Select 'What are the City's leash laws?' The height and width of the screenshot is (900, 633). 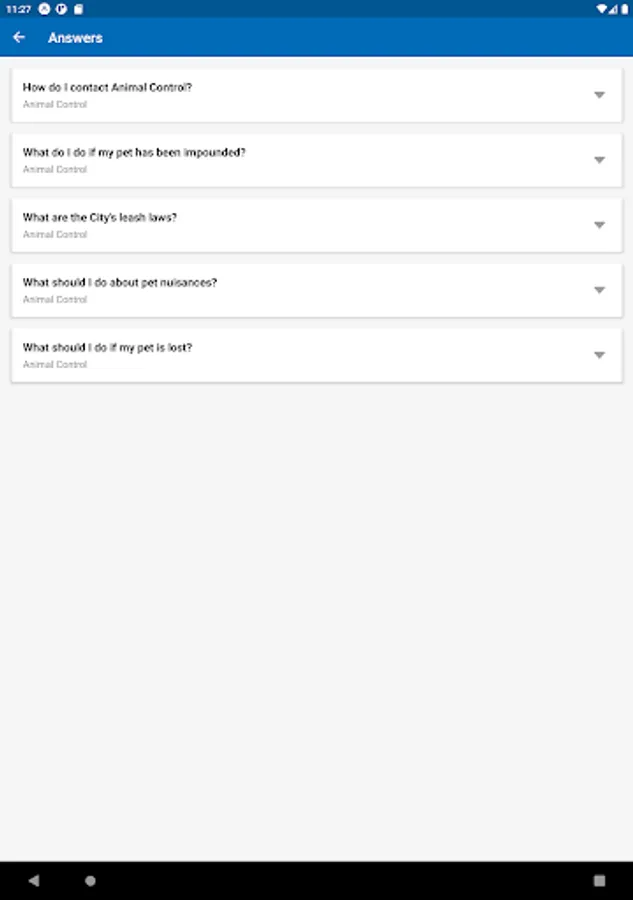(x=100, y=218)
